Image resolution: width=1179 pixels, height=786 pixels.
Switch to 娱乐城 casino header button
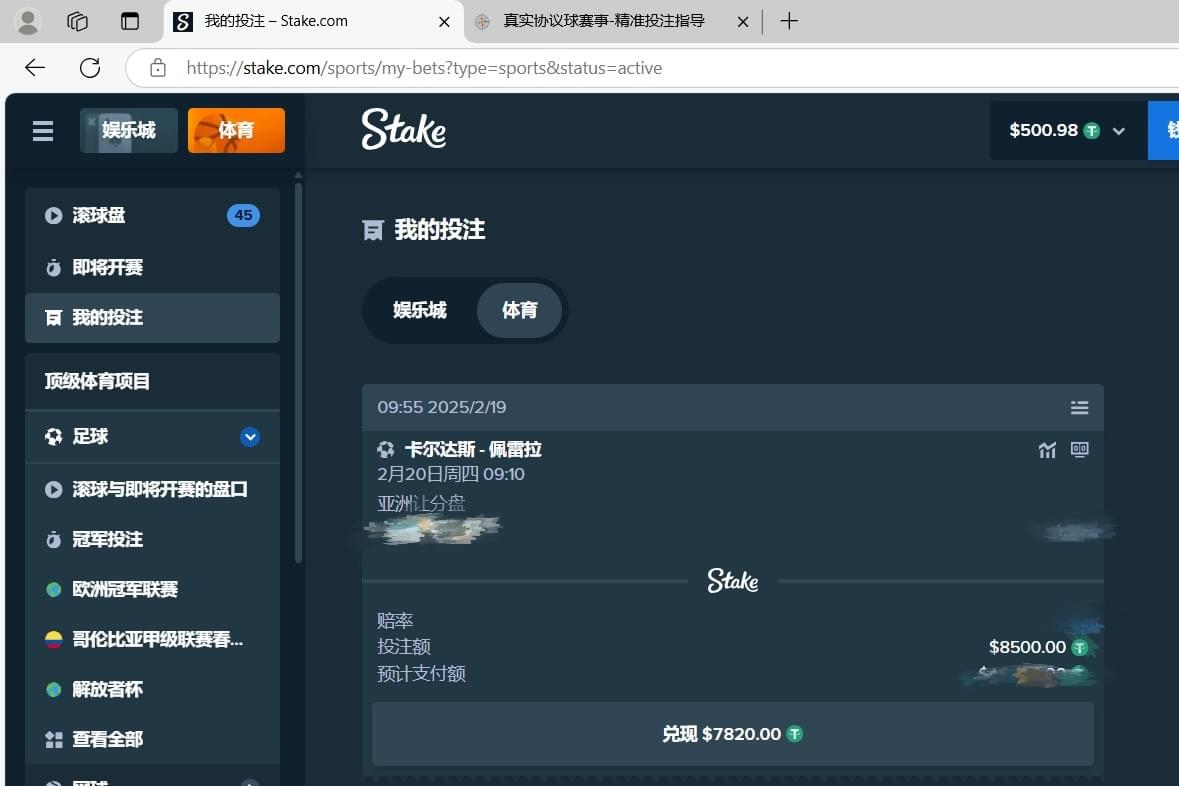point(129,130)
